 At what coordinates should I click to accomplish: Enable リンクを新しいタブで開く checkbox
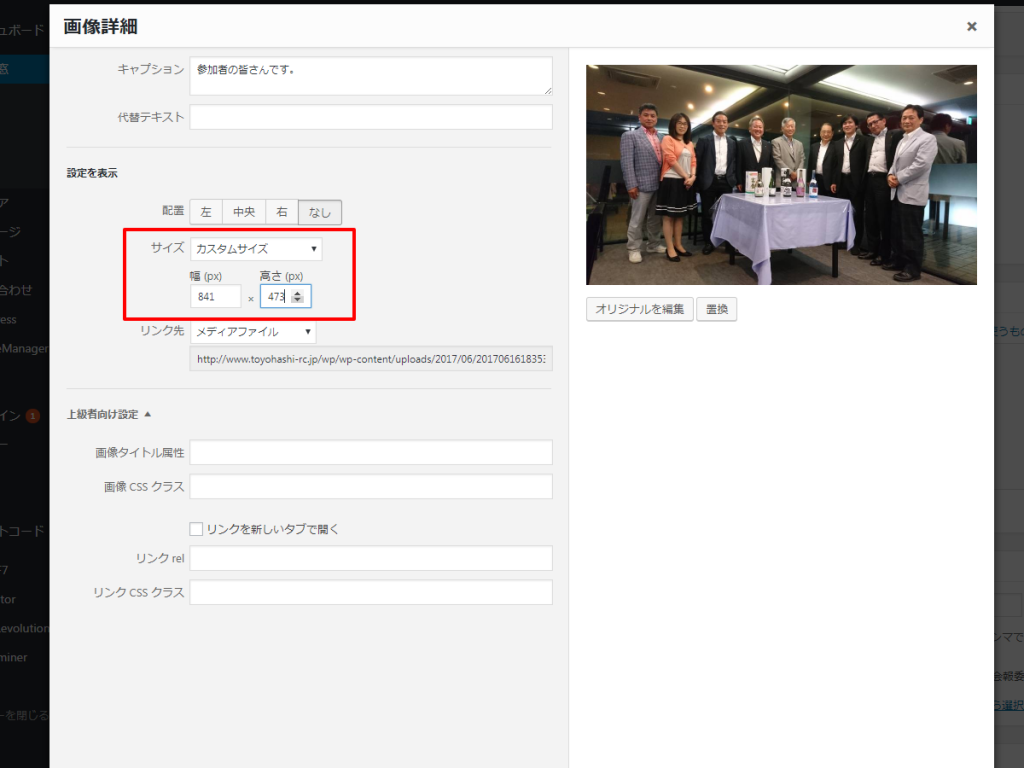196,529
